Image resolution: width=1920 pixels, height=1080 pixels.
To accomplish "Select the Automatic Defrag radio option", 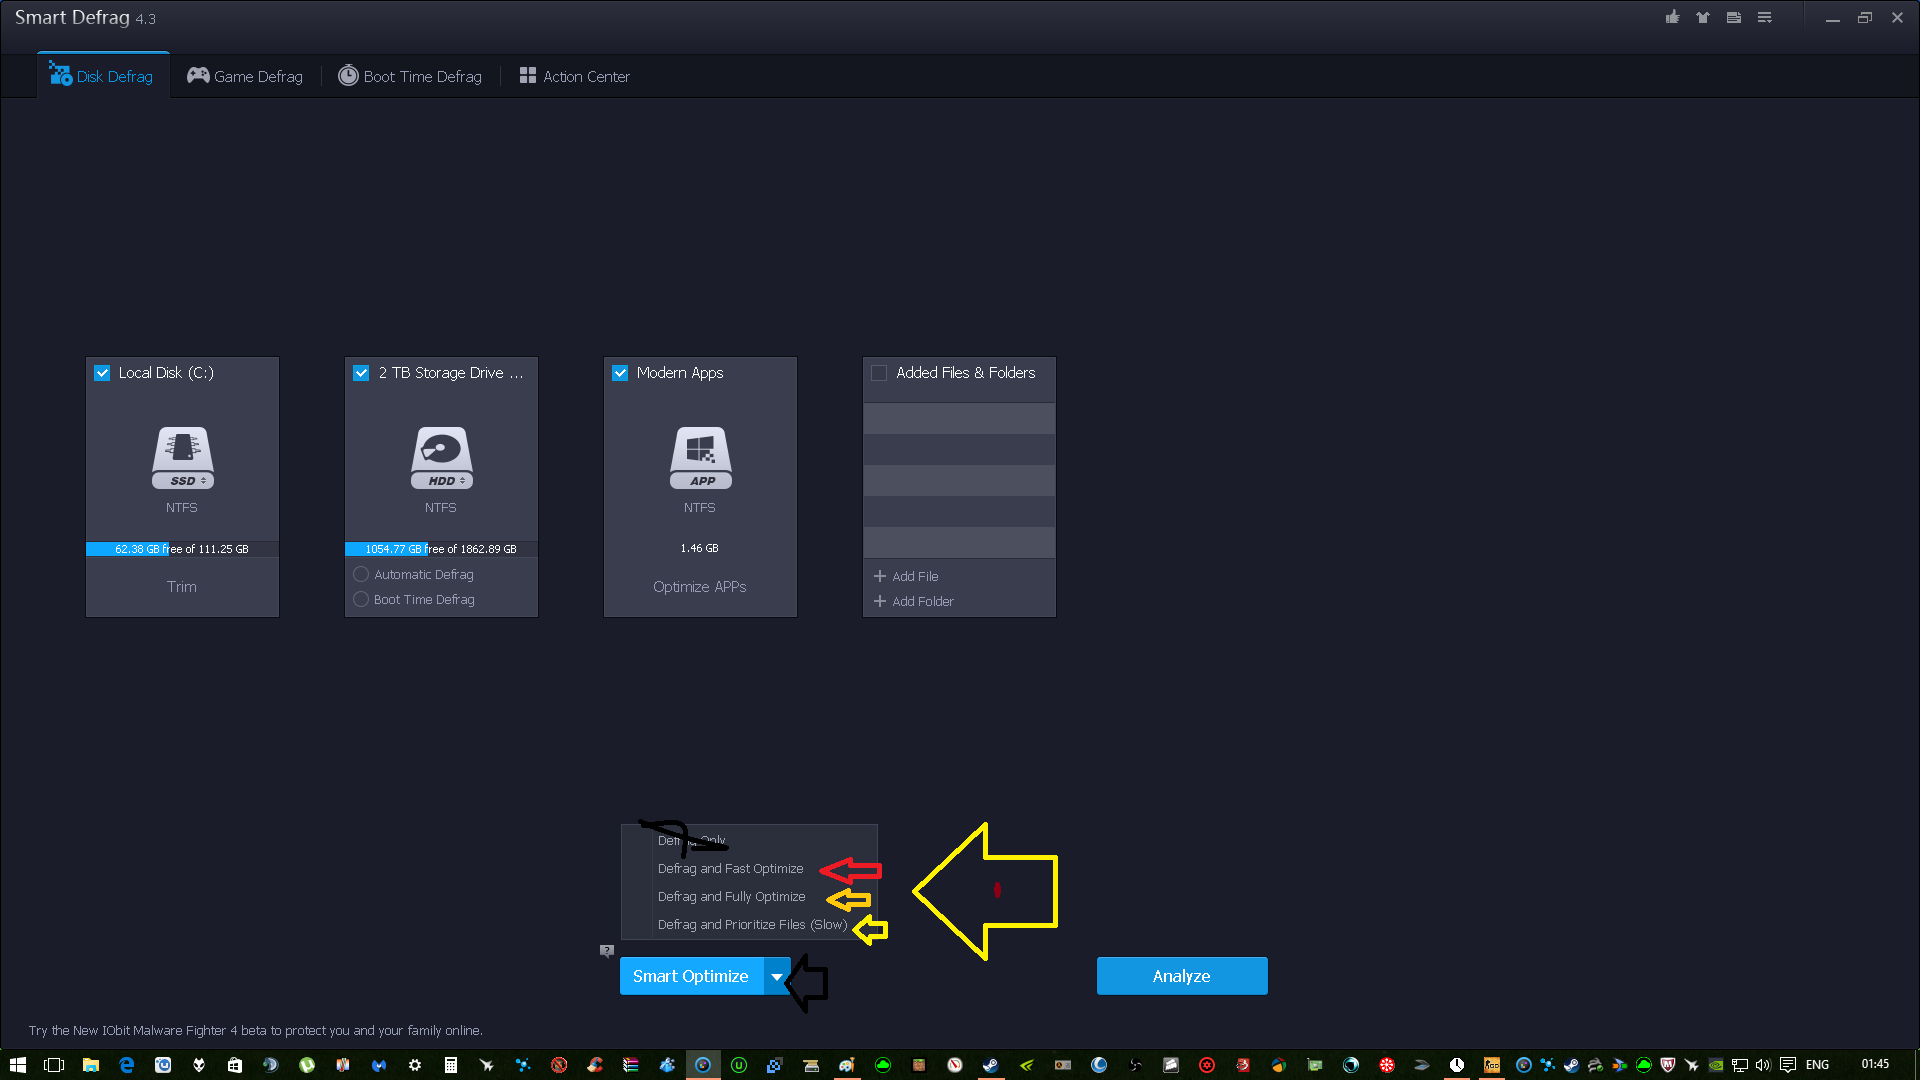I will pyautogui.click(x=361, y=574).
